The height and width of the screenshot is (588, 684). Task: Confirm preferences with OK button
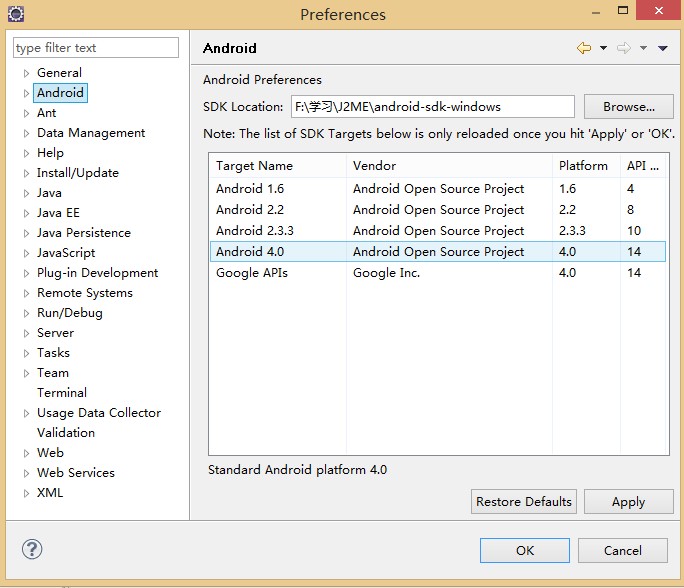[x=524, y=550]
